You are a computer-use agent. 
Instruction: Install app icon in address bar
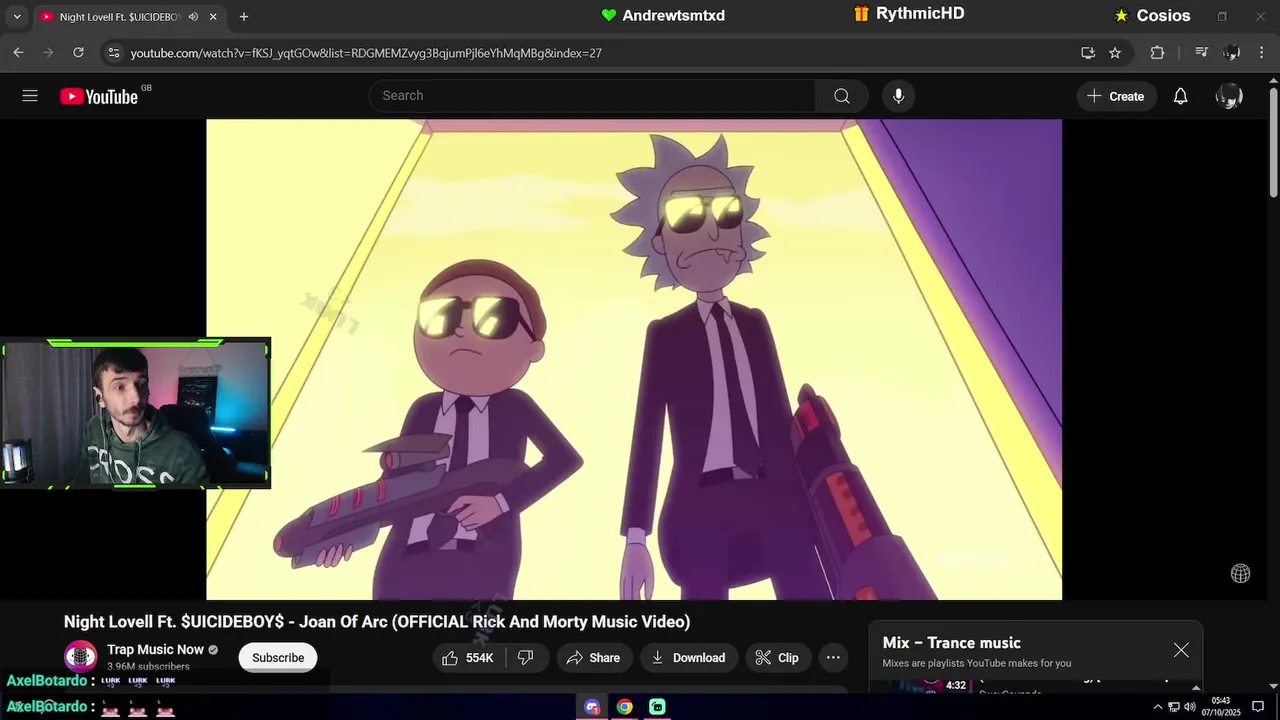1088,53
